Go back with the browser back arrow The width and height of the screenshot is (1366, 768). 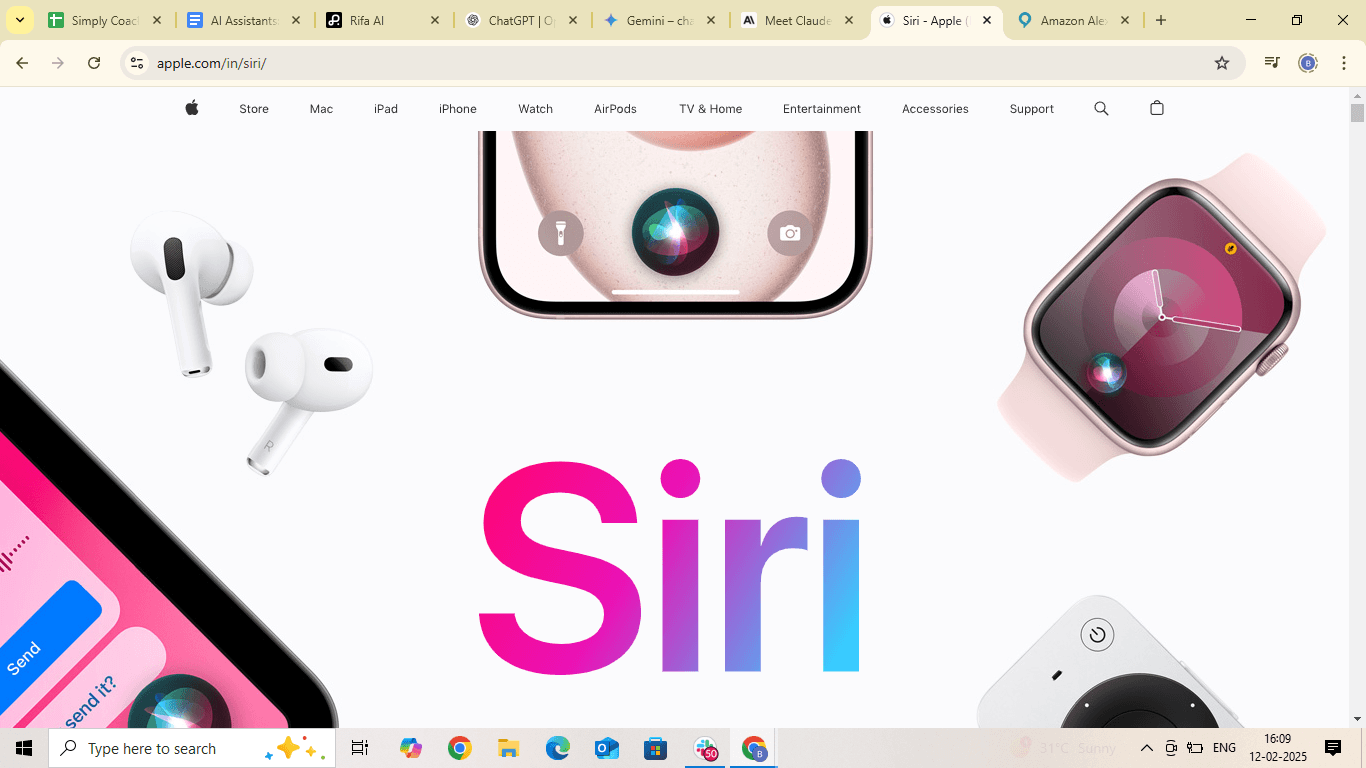22,63
